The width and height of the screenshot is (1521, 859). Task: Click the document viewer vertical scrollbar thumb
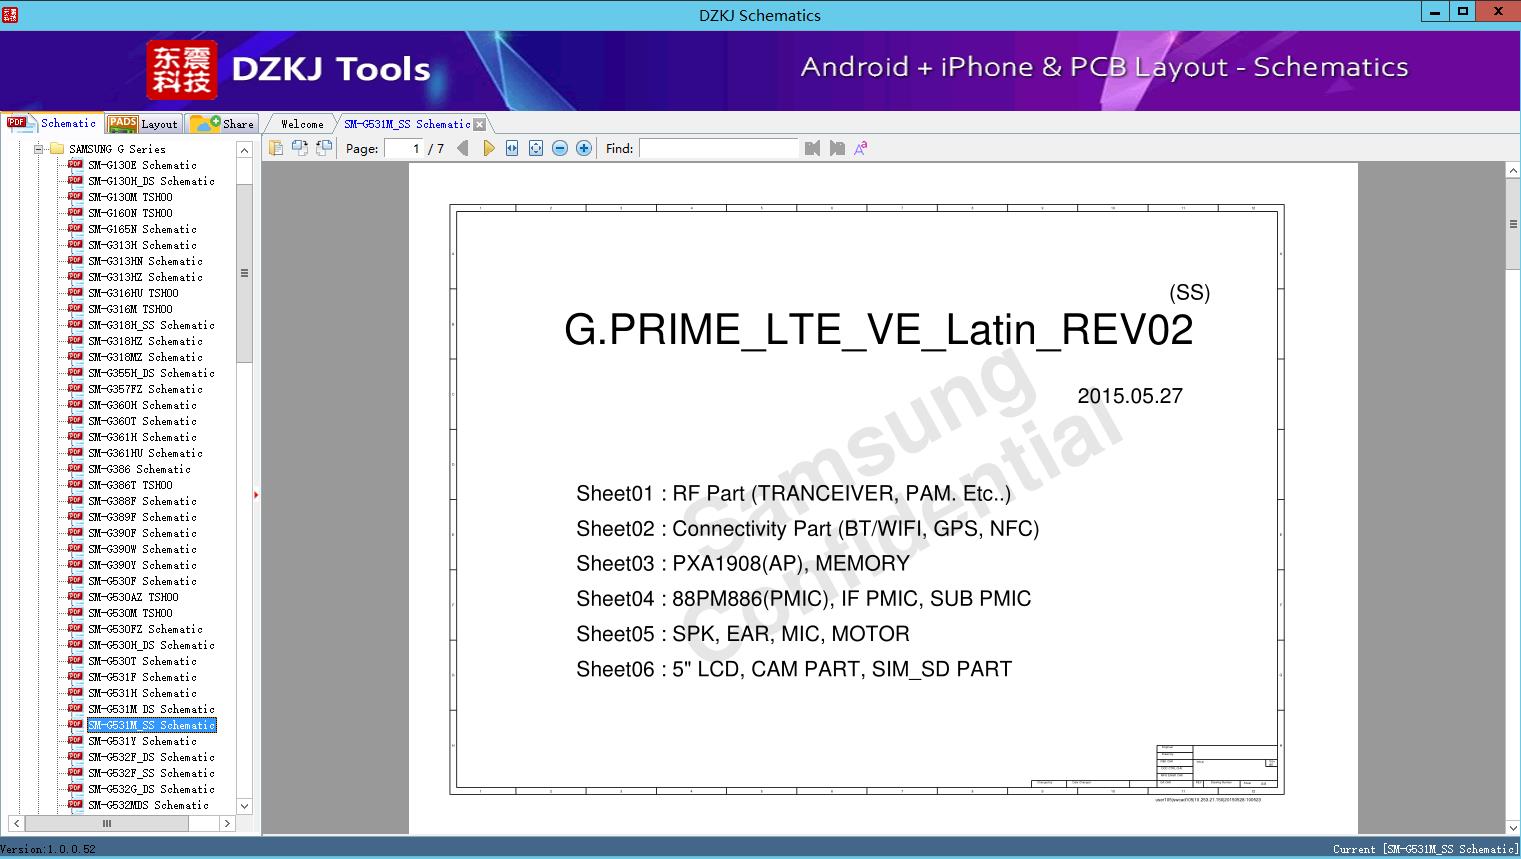pyautogui.click(x=1513, y=224)
